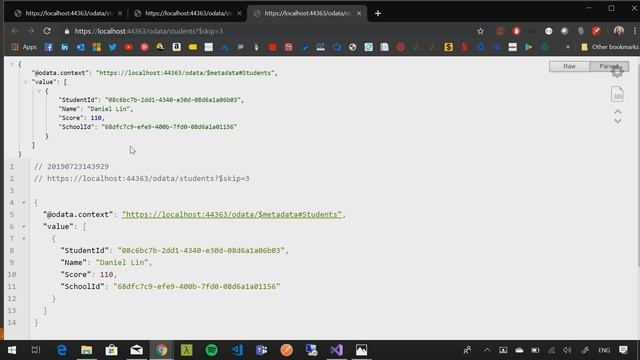
Task: Open battery status in the system tray
Action: point(535,350)
